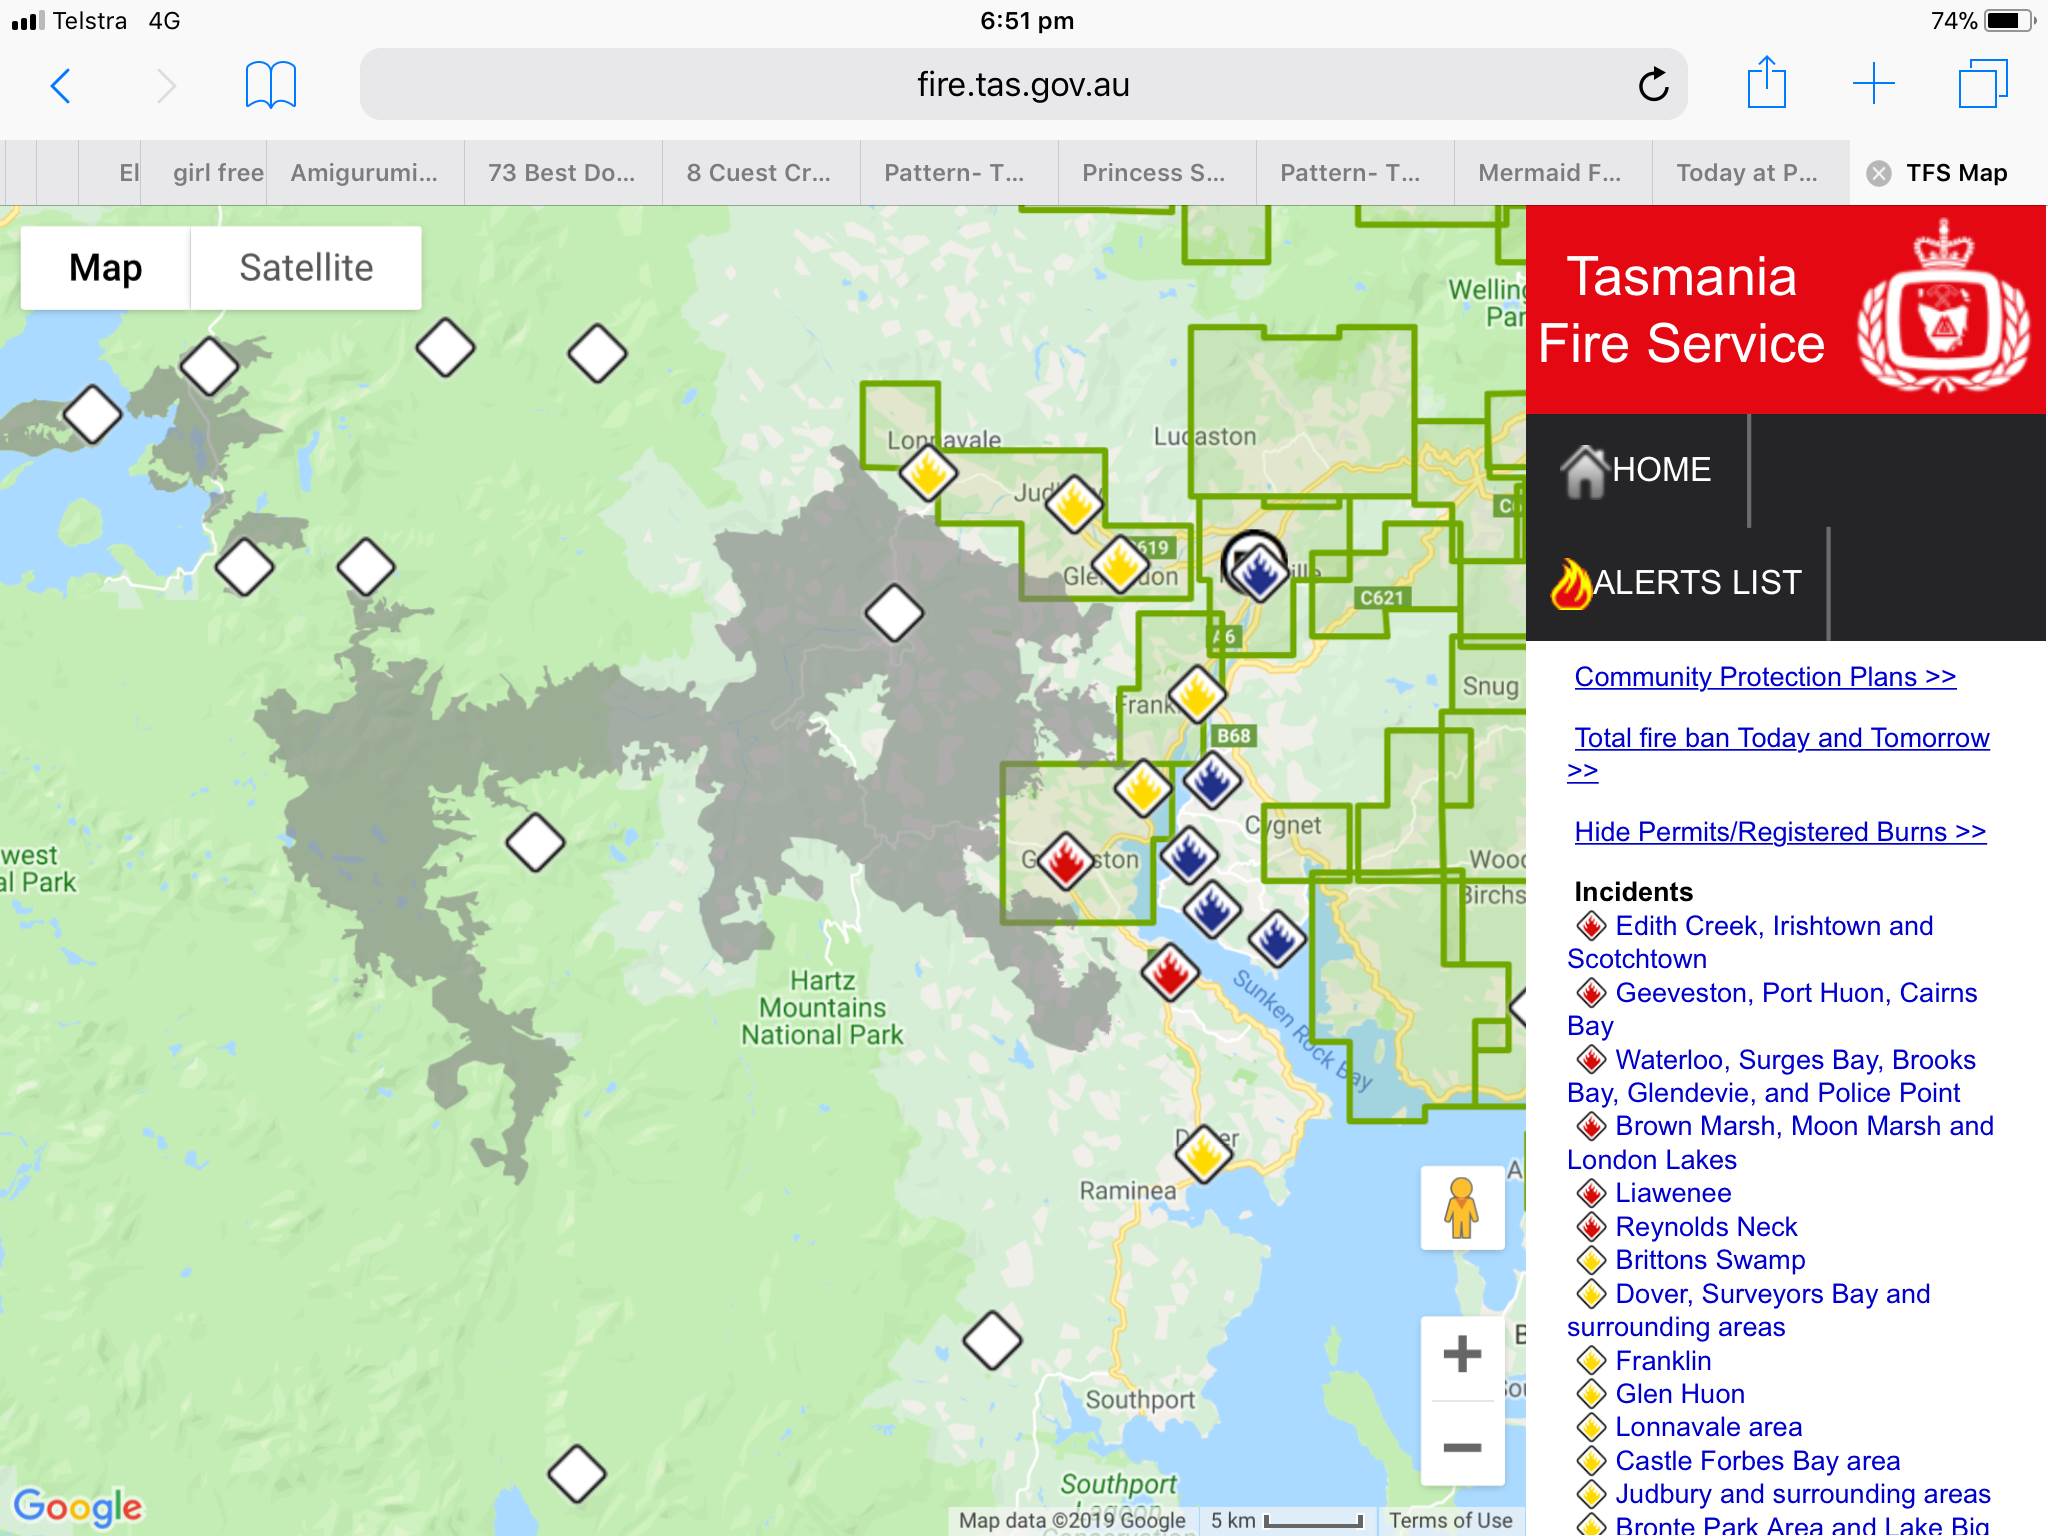Viewport: 2048px width, 1536px height.
Task: Click the yellow fire marker at Lonnavale
Action: pyautogui.click(x=927, y=473)
